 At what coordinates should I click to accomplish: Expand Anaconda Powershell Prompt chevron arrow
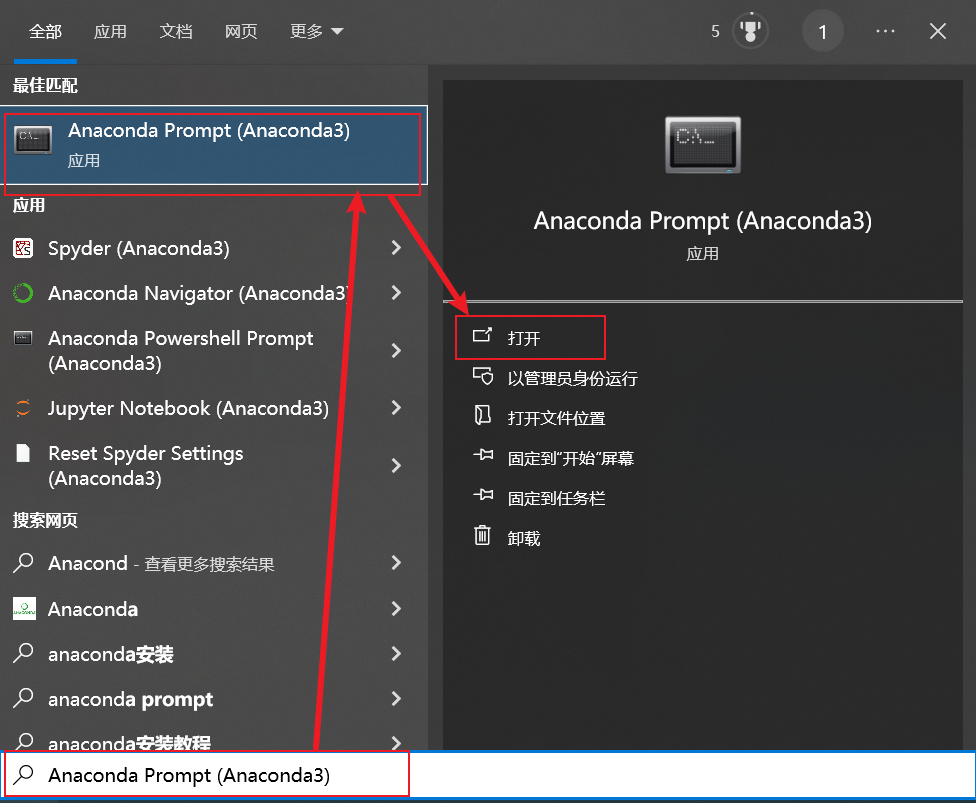[x=396, y=350]
